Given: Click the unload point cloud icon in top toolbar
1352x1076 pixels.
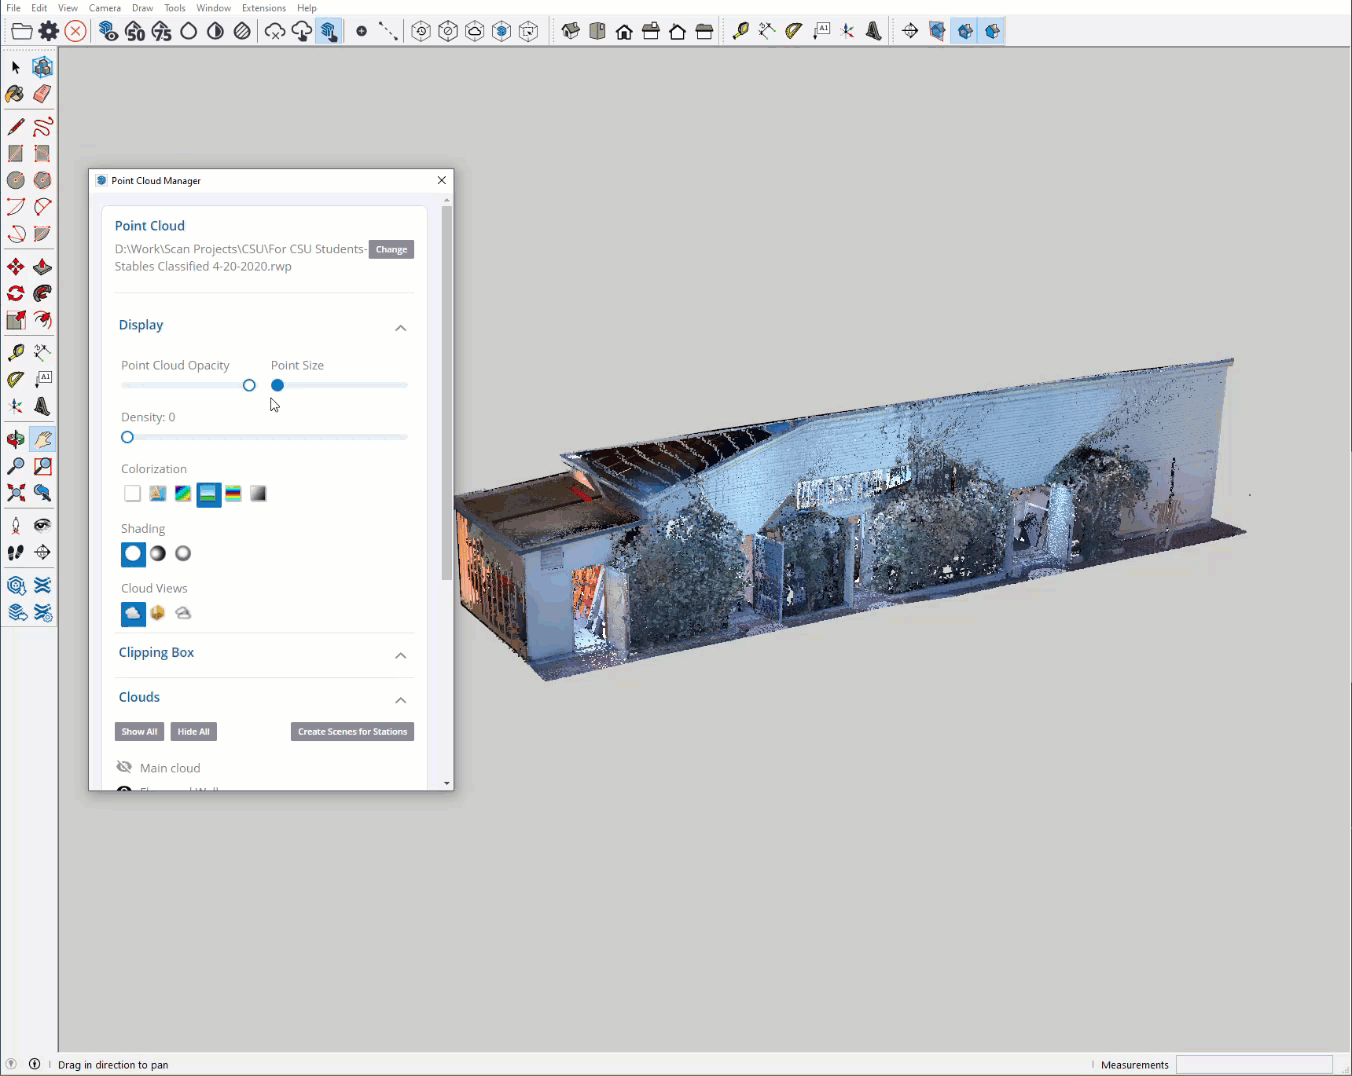Looking at the screenshot, I should pyautogui.click(x=273, y=31).
